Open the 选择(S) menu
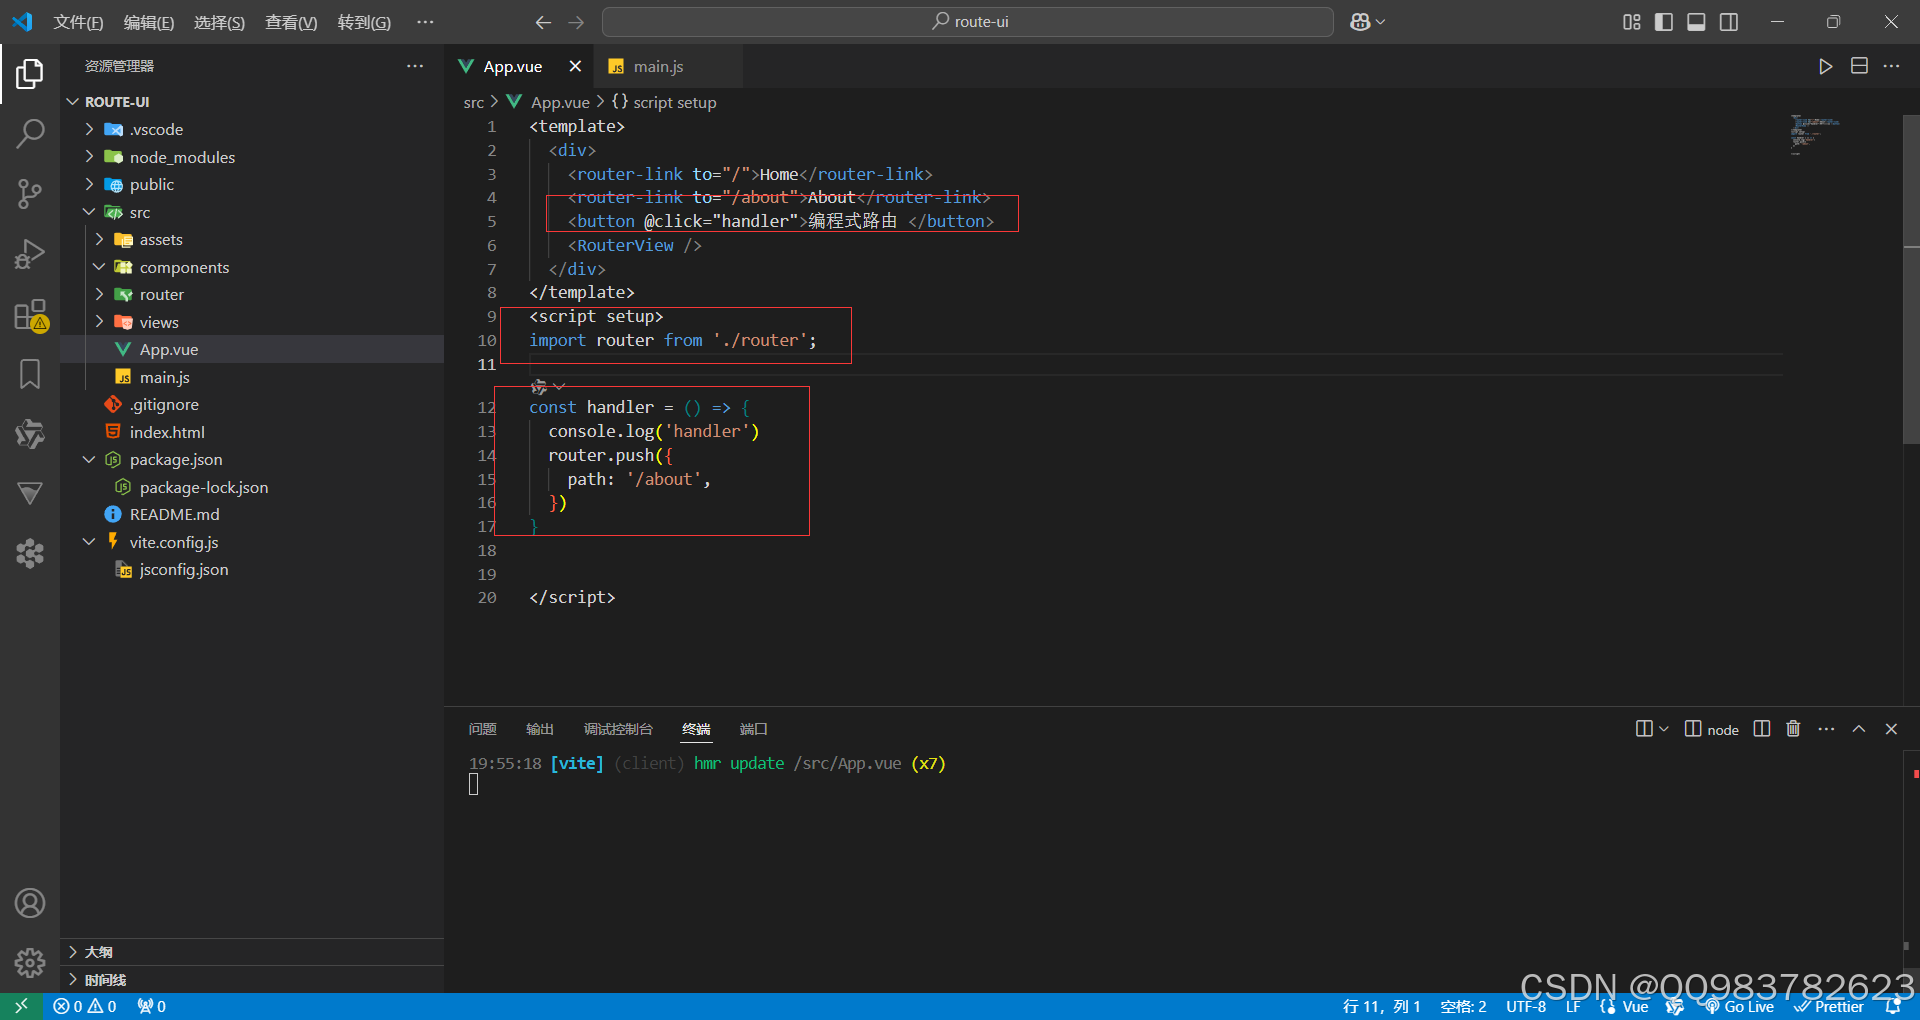The width and height of the screenshot is (1920, 1020). pos(219,22)
